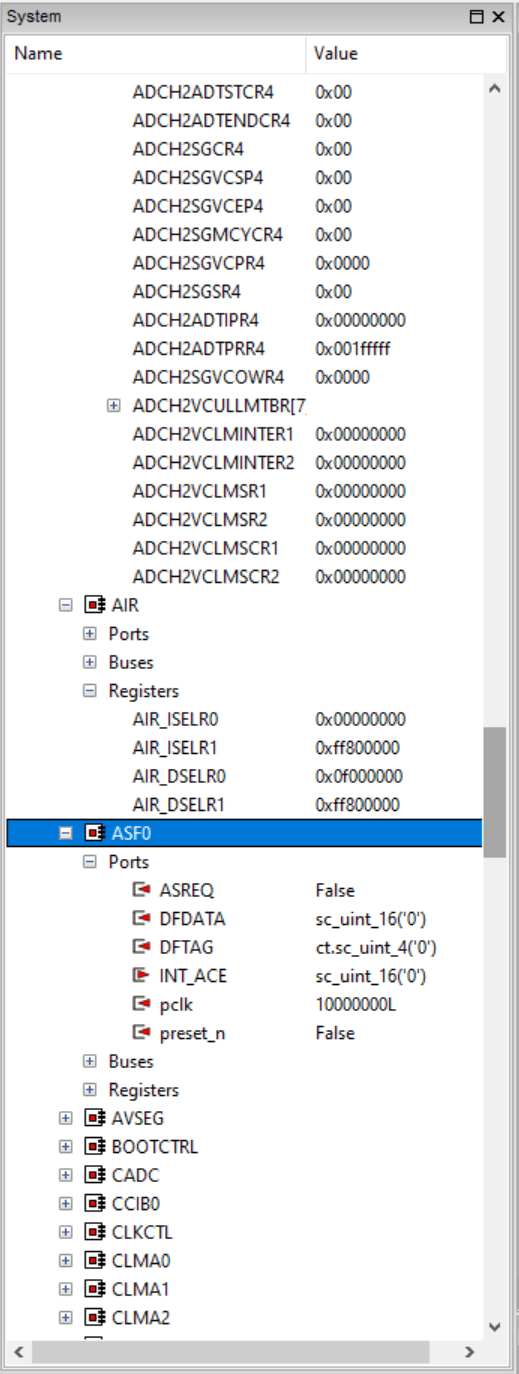Click the ASF0 module chip icon
The width and height of the screenshot is (519, 1374).
coord(96,833)
